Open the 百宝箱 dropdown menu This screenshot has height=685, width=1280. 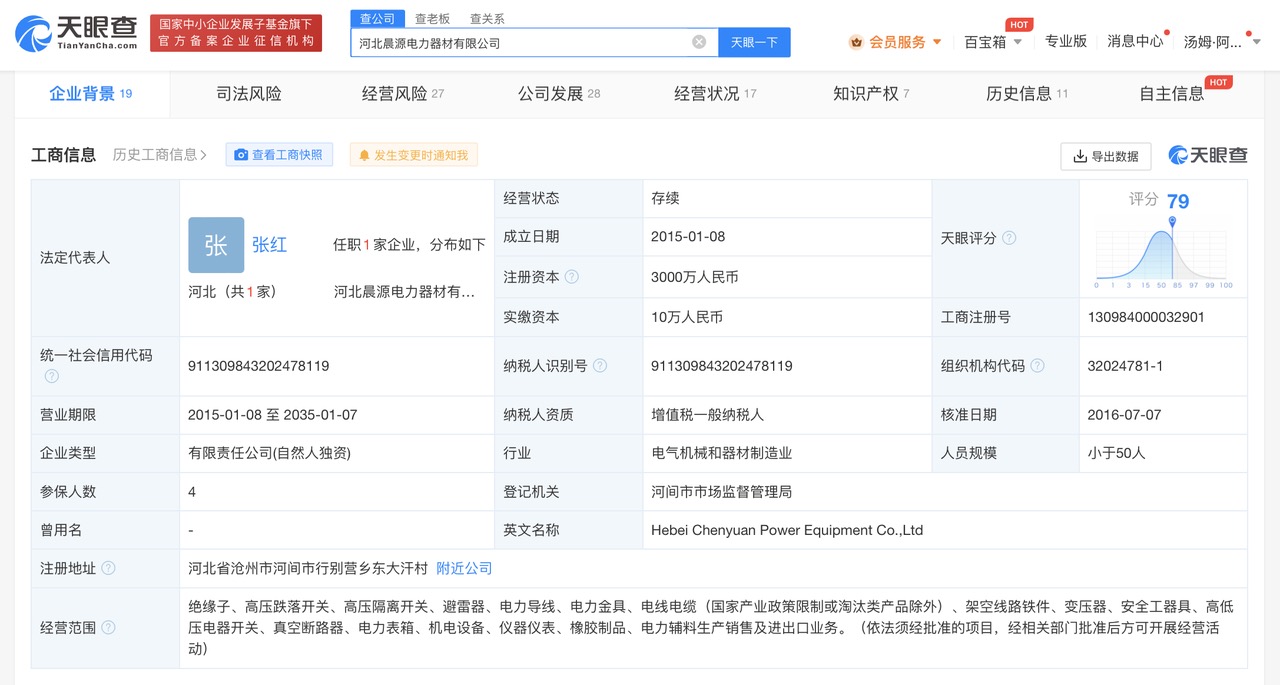tap(1018, 42)
